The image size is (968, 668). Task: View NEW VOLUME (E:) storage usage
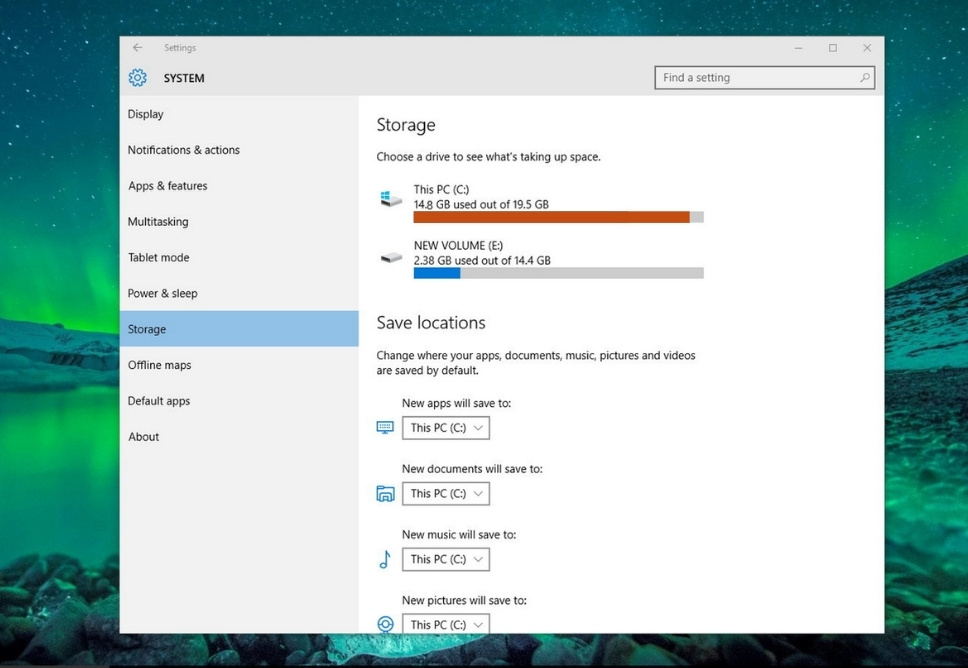[x=482, y=253]
